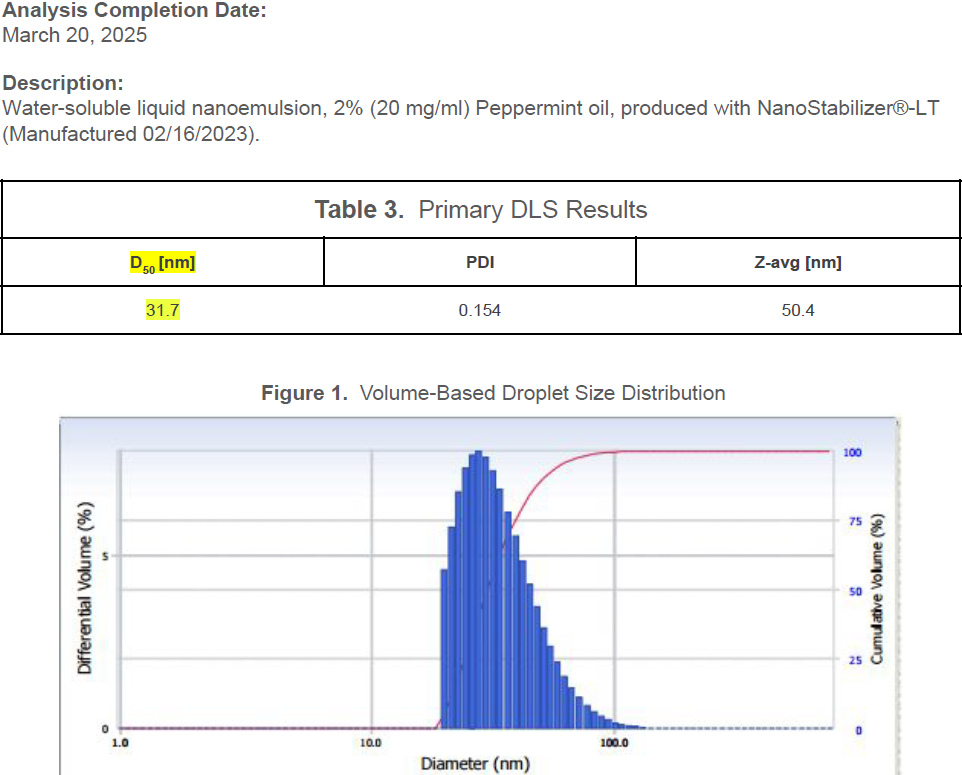Viewport: 962px width, 775px height.
Task: Select the highlighted value '31.7'
Action: [163, 310]
